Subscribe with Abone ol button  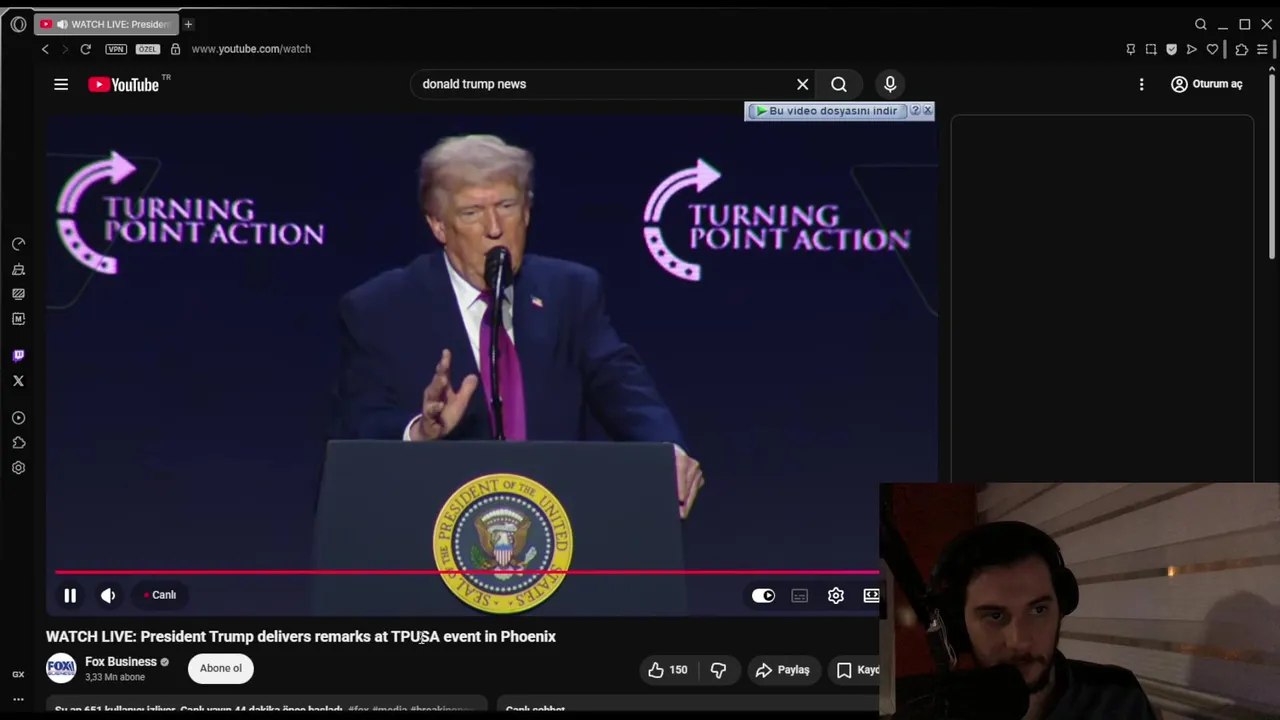(x=221, y=668)
